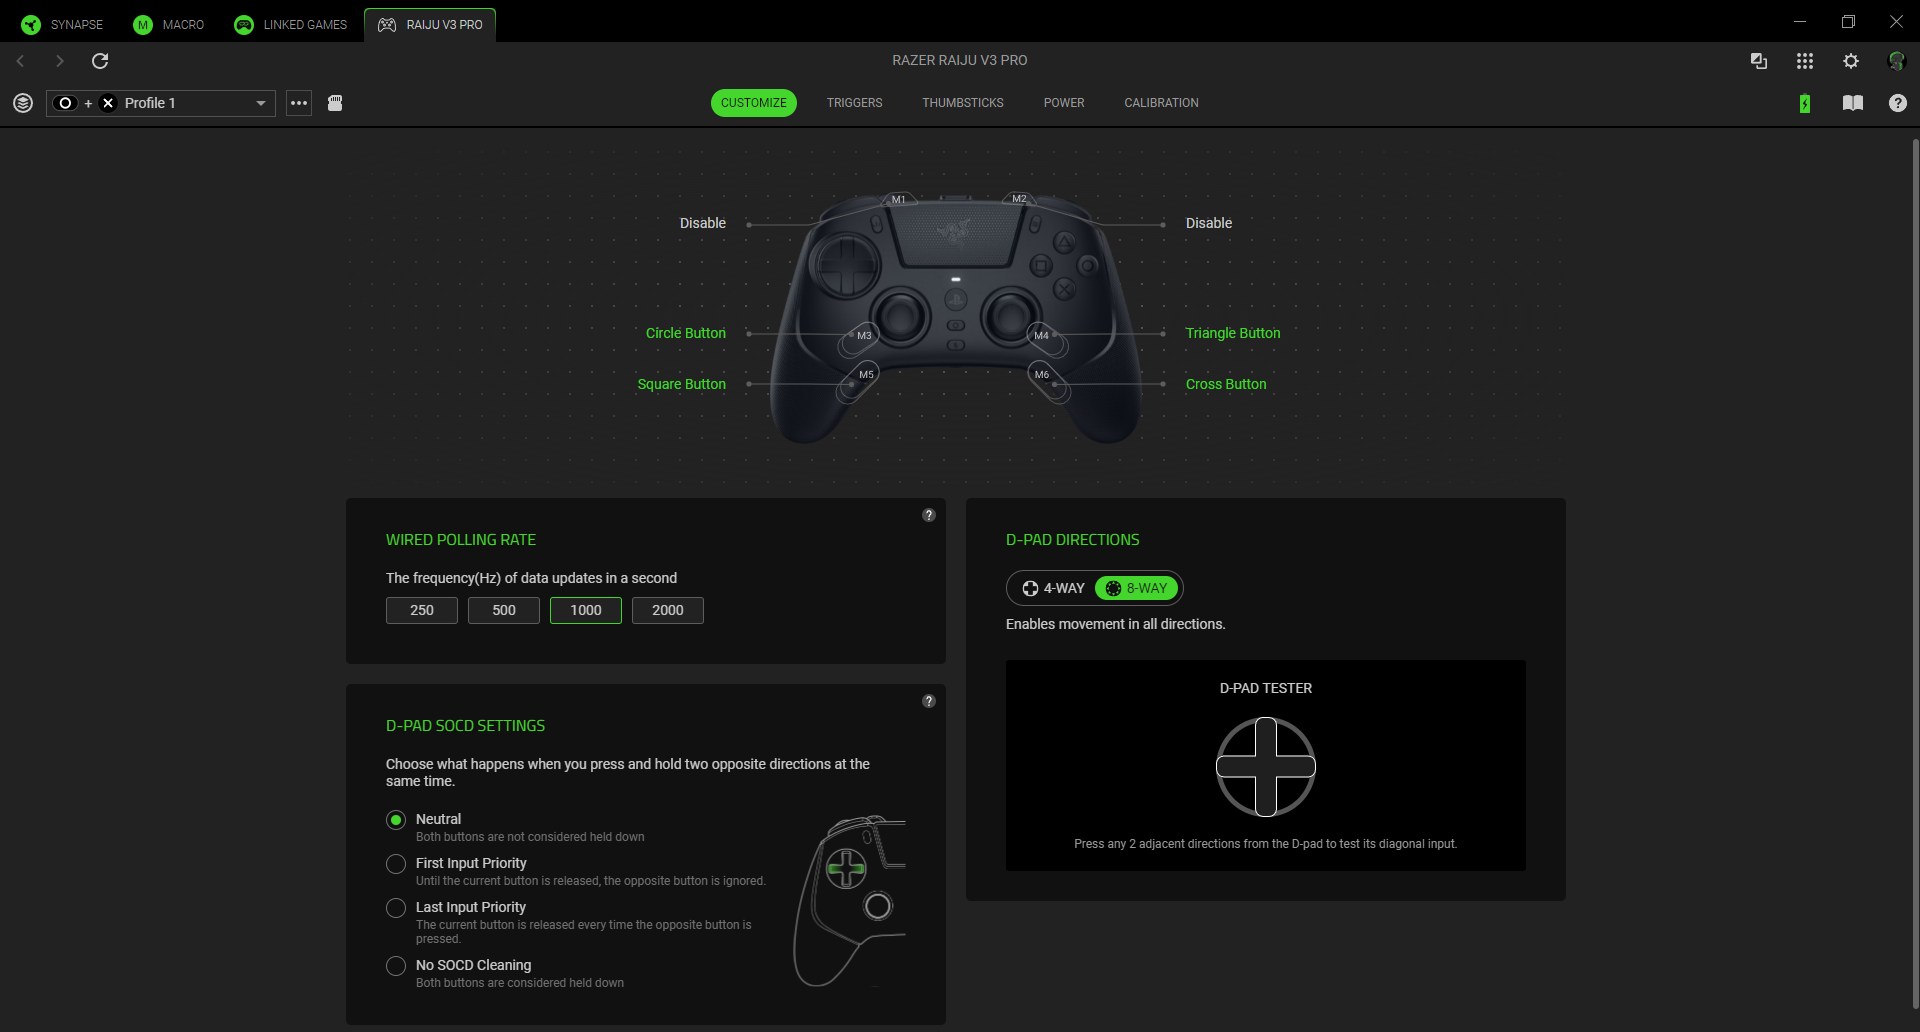
Task: Open the profile more options ellipsis menu
Action: tap(298, 103)
